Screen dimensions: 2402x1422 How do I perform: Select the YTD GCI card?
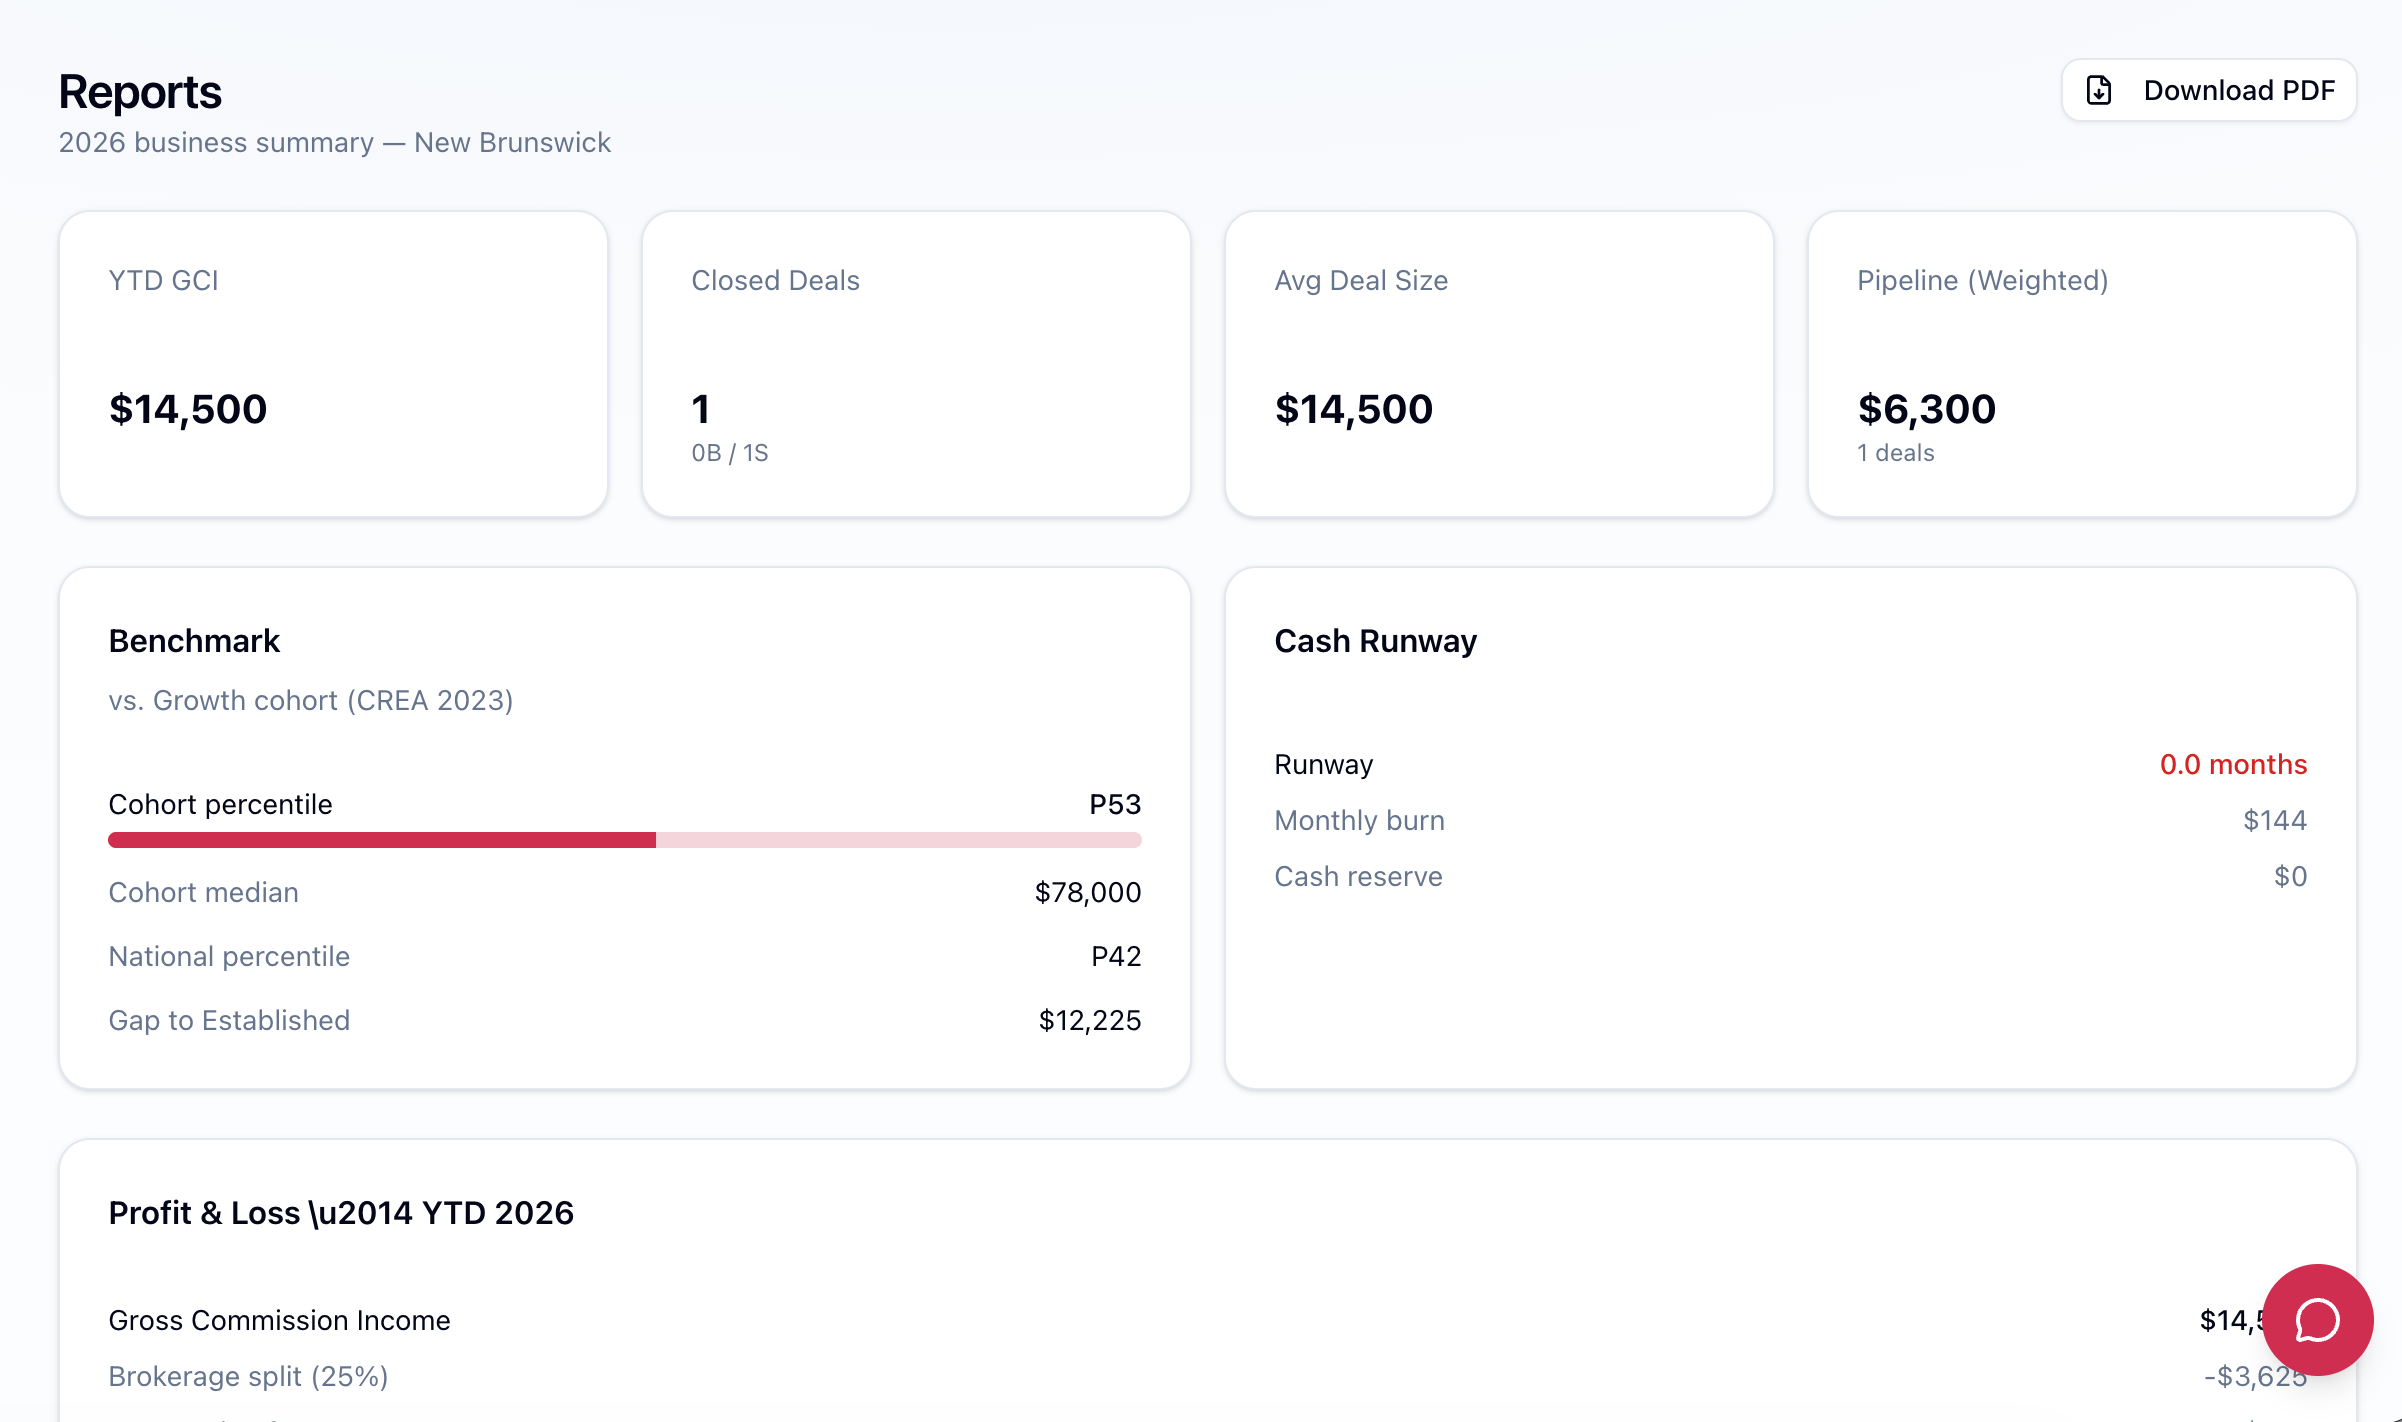click(x=333, y=363)
